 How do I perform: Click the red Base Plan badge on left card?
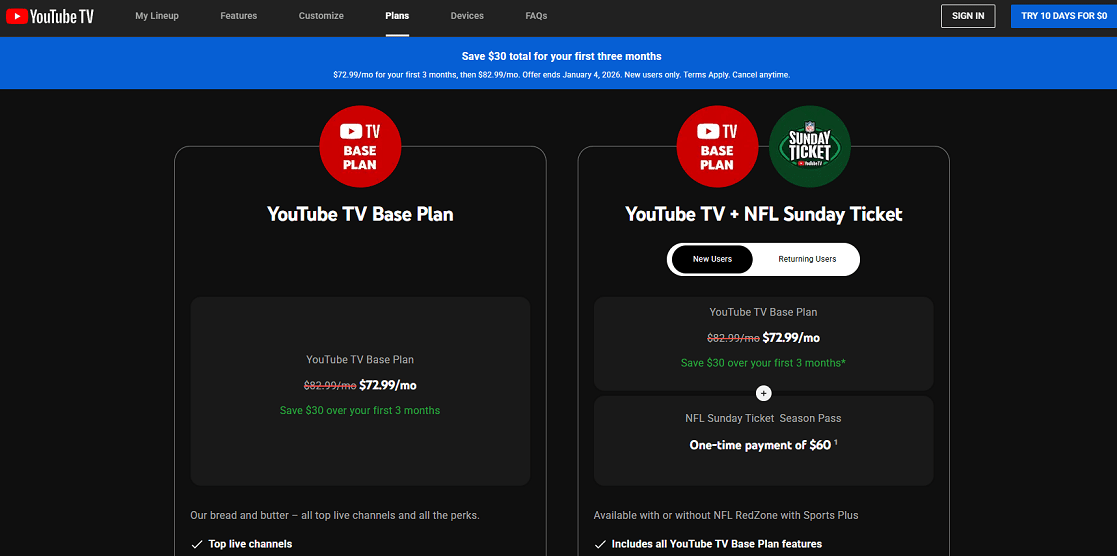tap(360, 146)
